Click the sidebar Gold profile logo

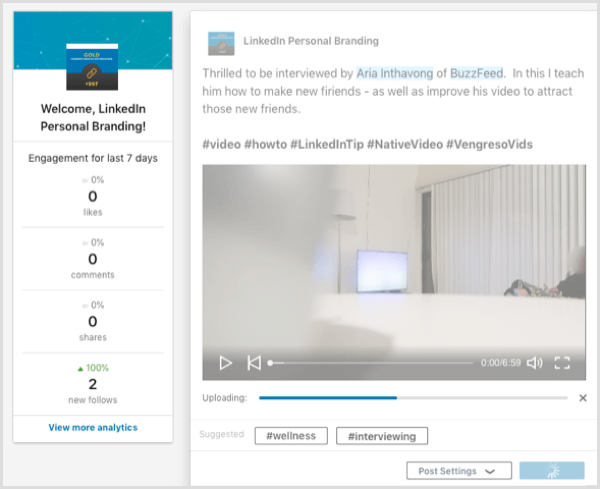tap(92, 67)
